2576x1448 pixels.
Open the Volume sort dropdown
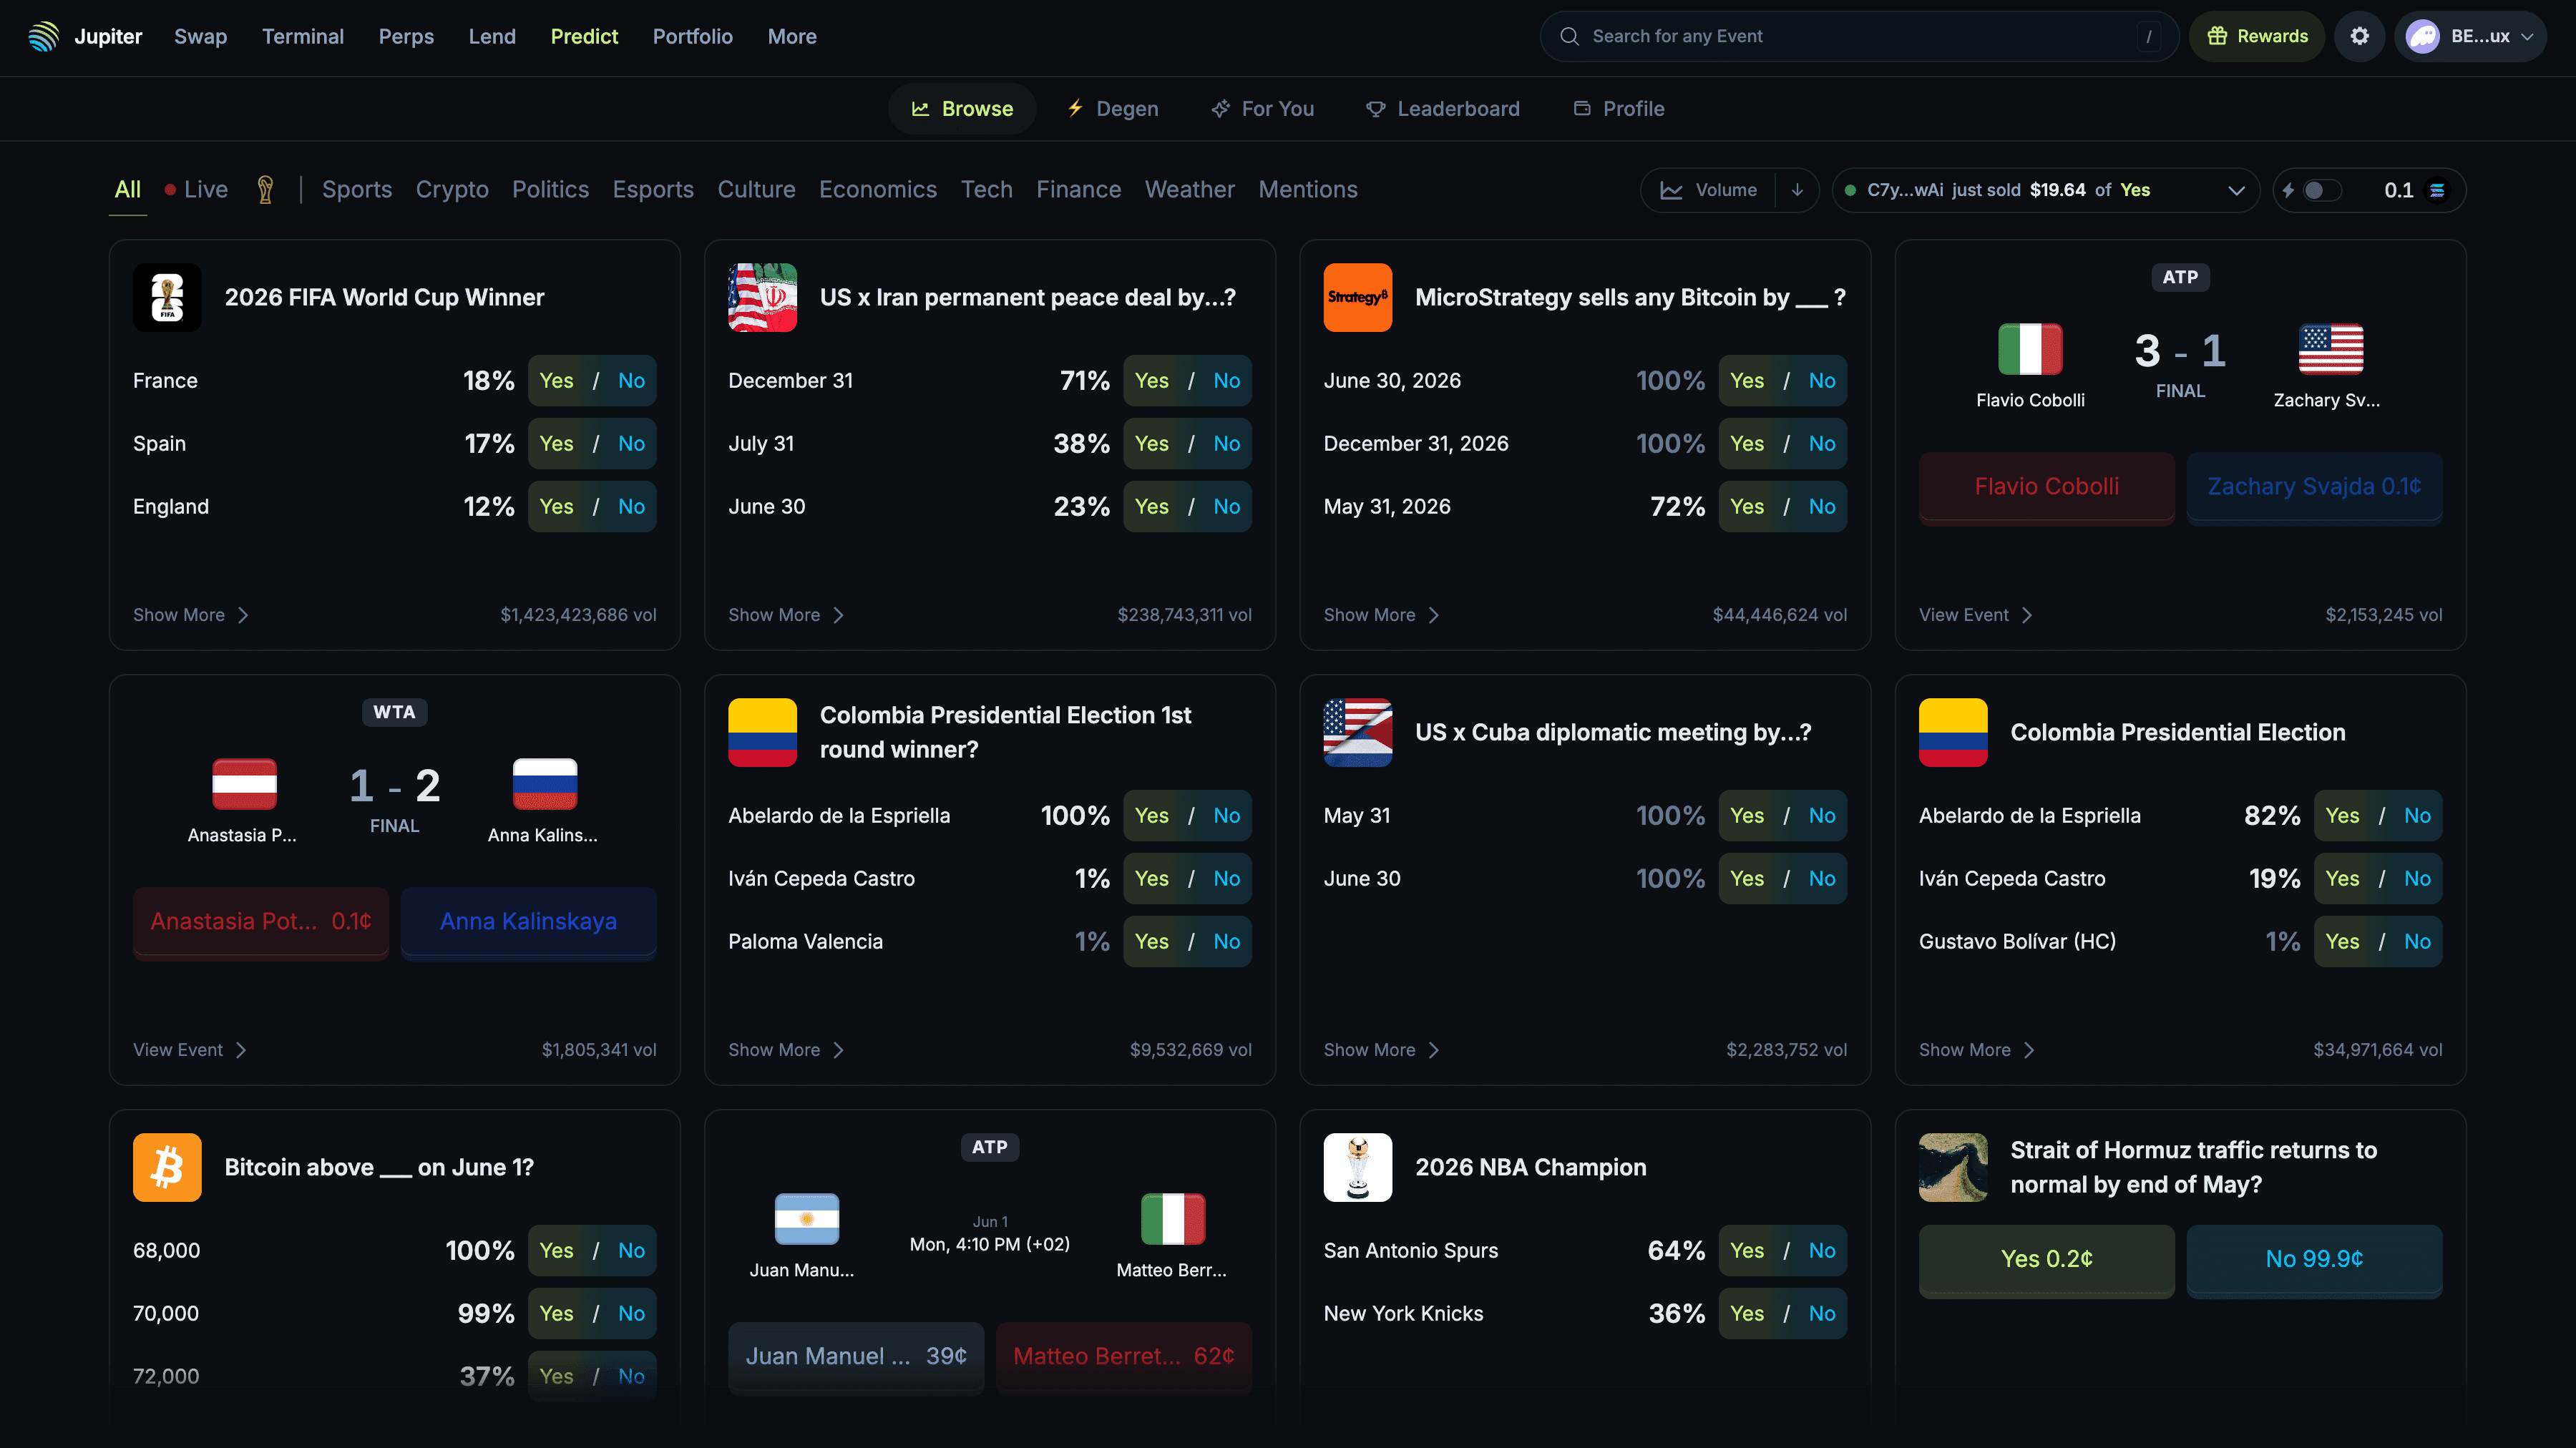coord(1708,190)
